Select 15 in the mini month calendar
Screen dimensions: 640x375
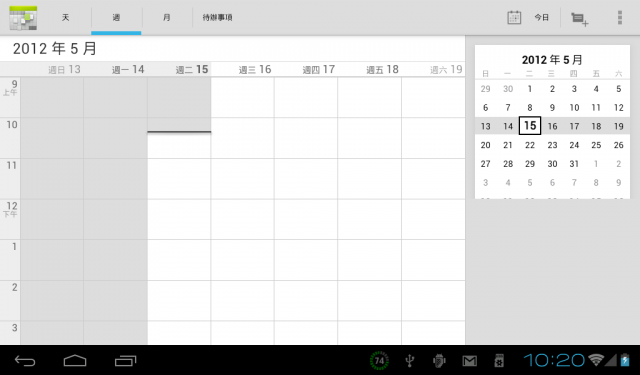(x=530, y=126)
